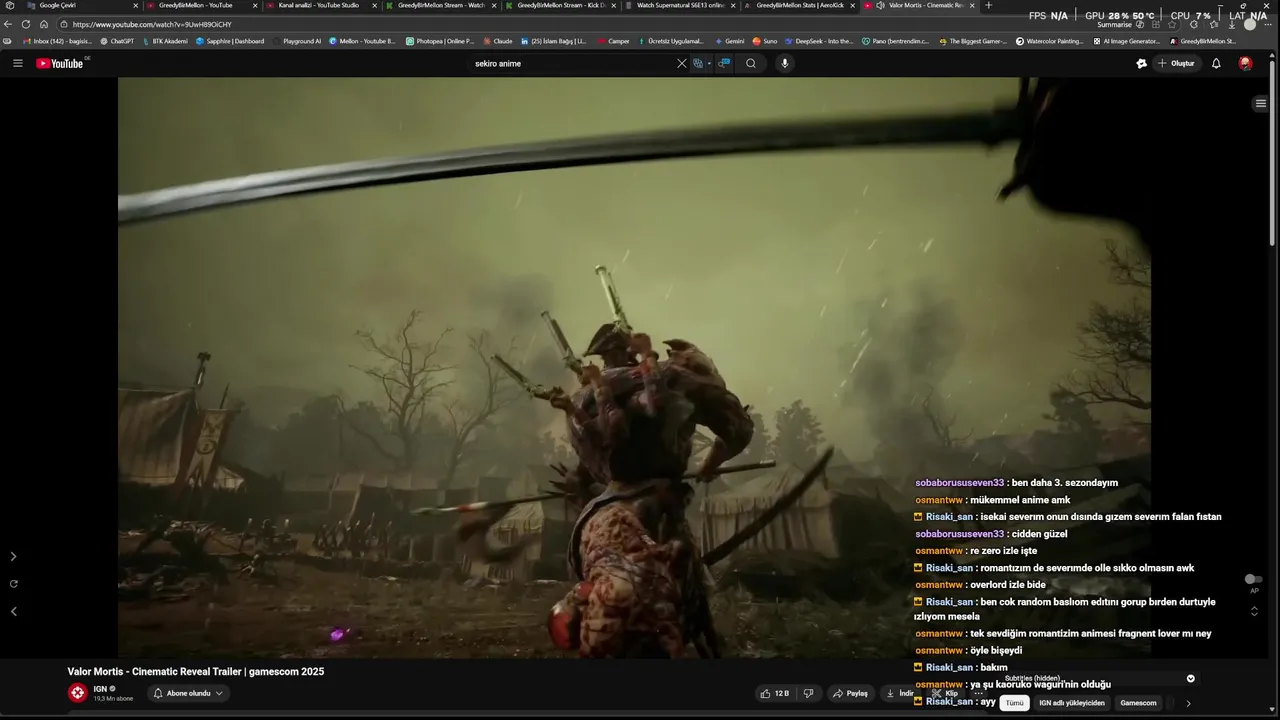
Task: Clear the search box with the X
Action: [682, 63]
